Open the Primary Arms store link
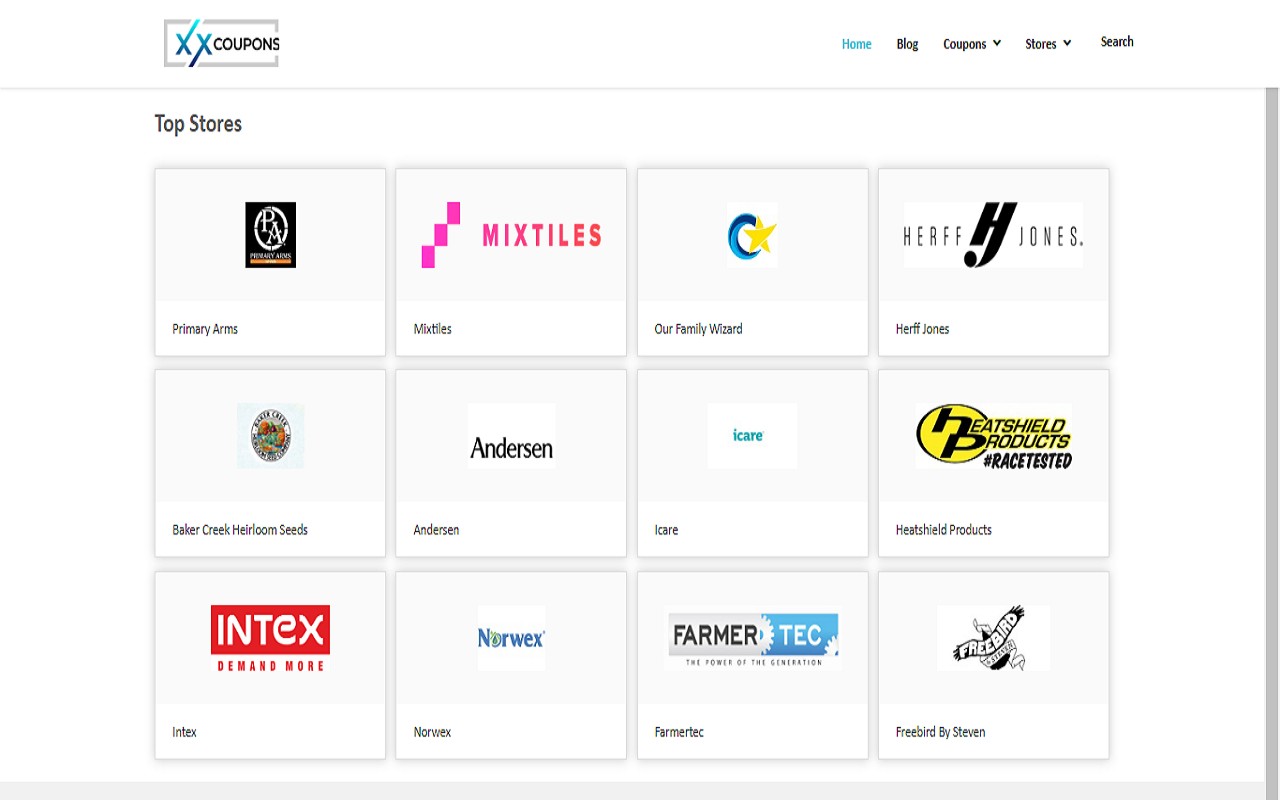Image resolution: width=1280 pixels, height=800 pixels. coord(205,329)
